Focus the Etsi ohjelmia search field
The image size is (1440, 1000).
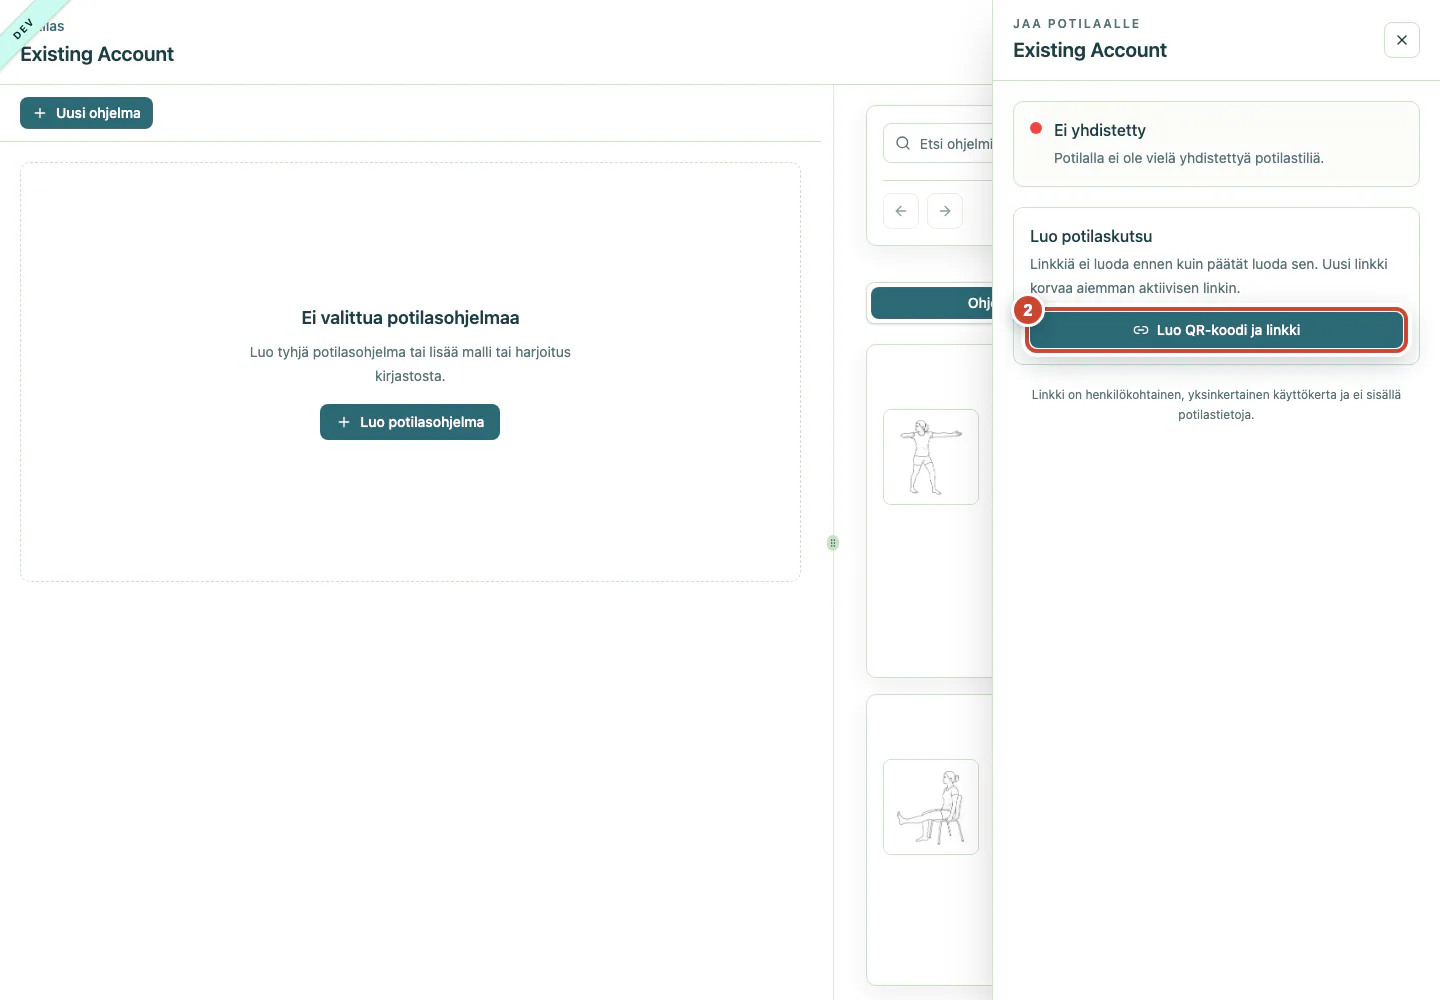(x=938, y=144)
